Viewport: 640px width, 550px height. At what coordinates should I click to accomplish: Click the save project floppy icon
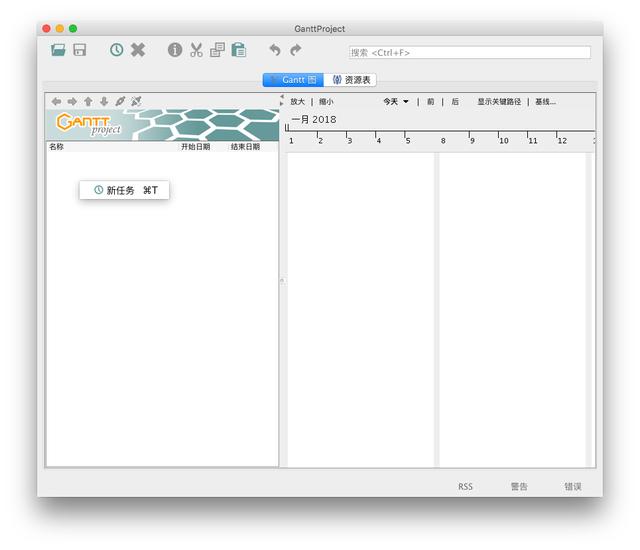[x=79, y=50]
